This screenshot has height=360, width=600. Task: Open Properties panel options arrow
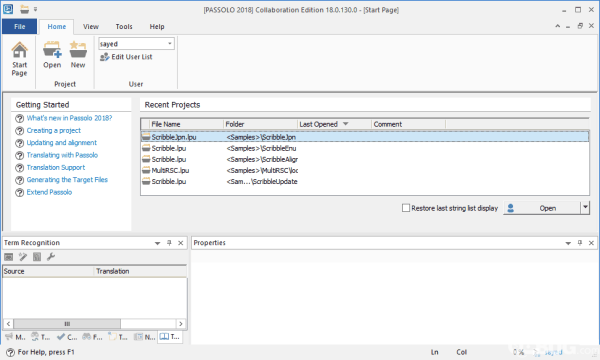(568, 243)
